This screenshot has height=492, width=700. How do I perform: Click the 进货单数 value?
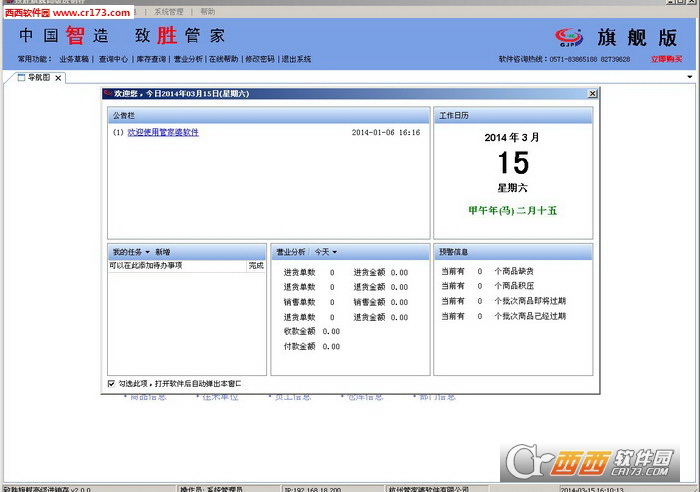click(x=332, y=272)
